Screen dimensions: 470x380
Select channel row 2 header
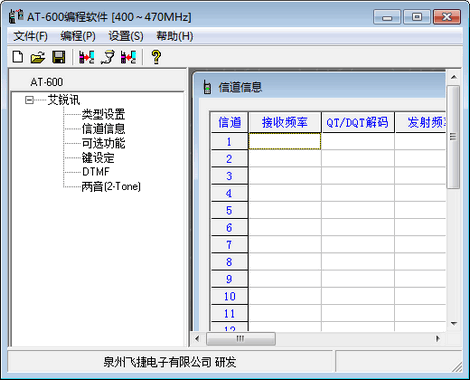tap(229, 159)
